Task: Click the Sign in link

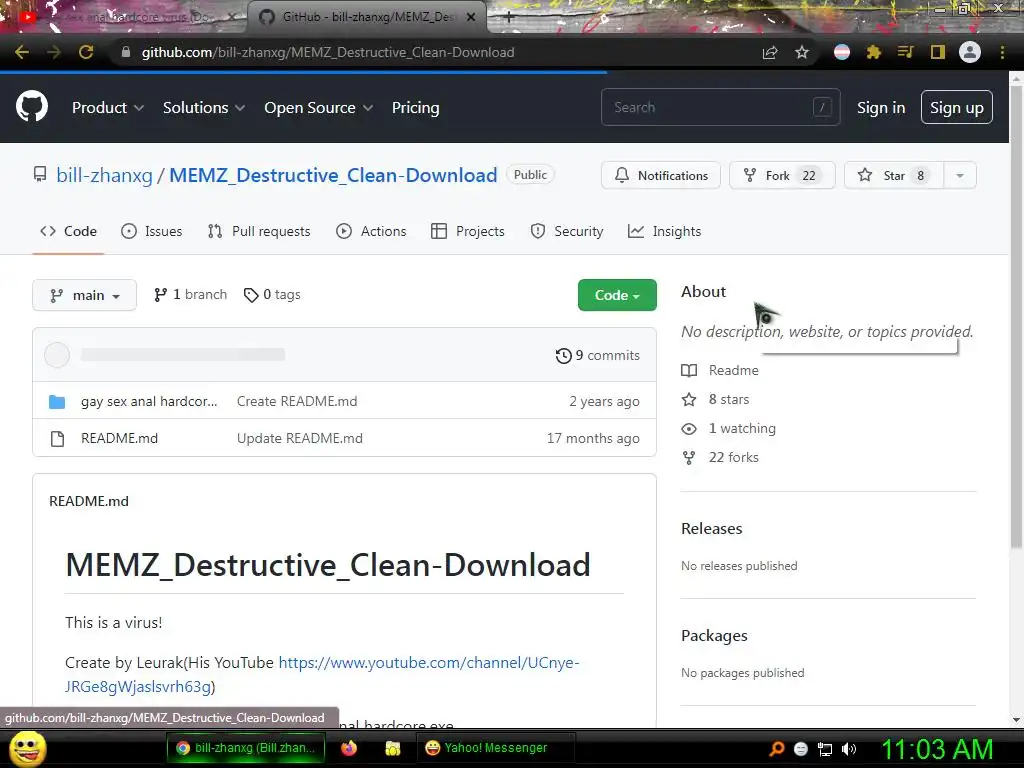Action: tap(881, 108)
